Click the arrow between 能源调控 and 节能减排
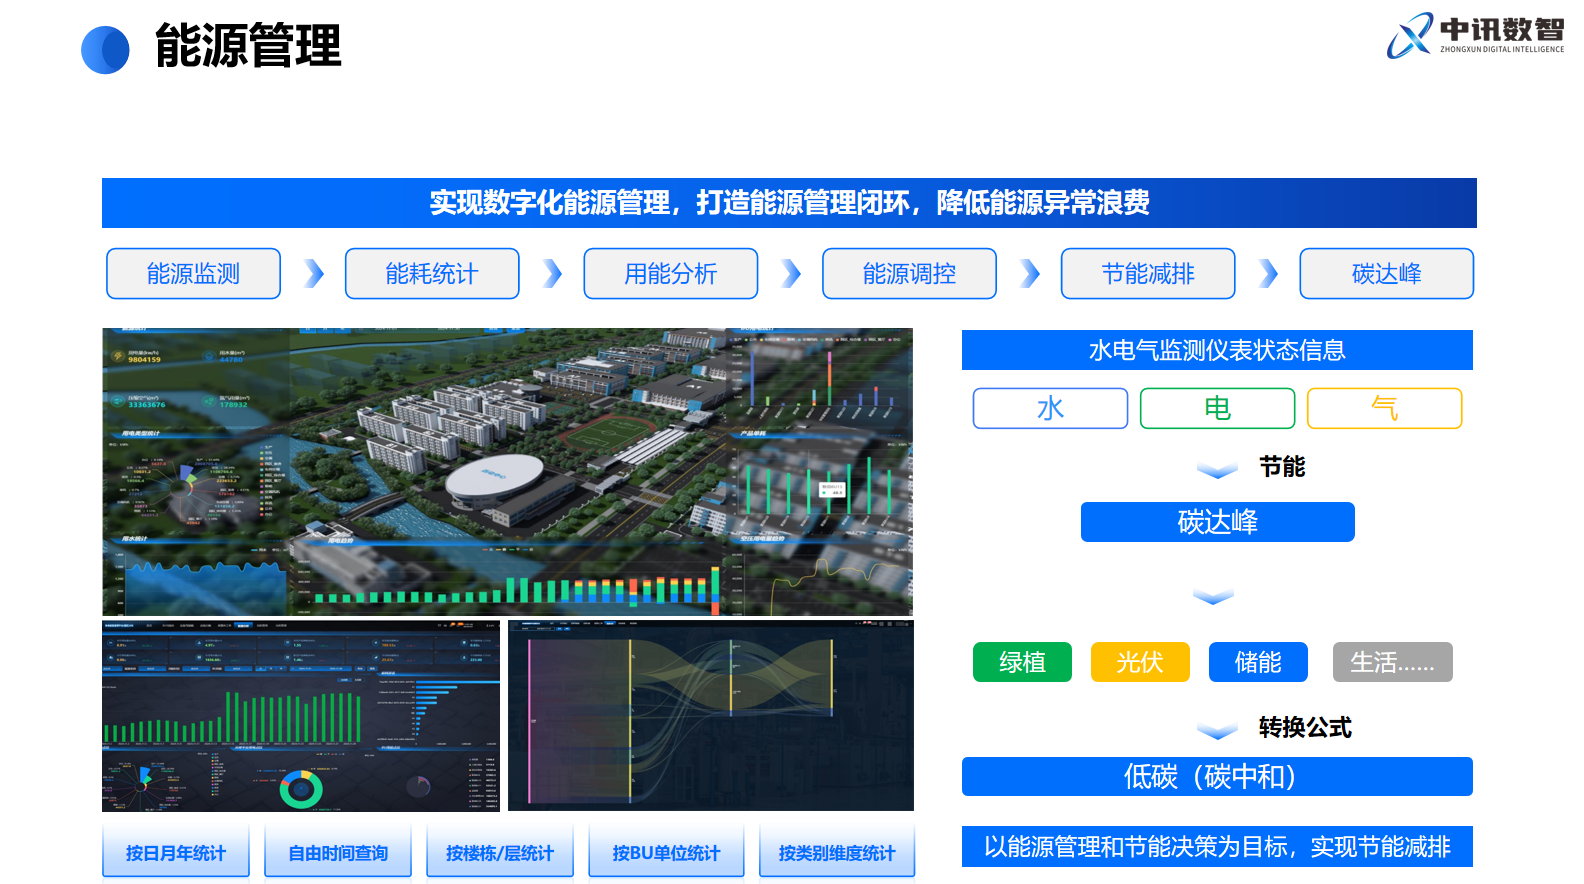The height and width of the screenshot is (884, 1584). (x=1030, y=274)
